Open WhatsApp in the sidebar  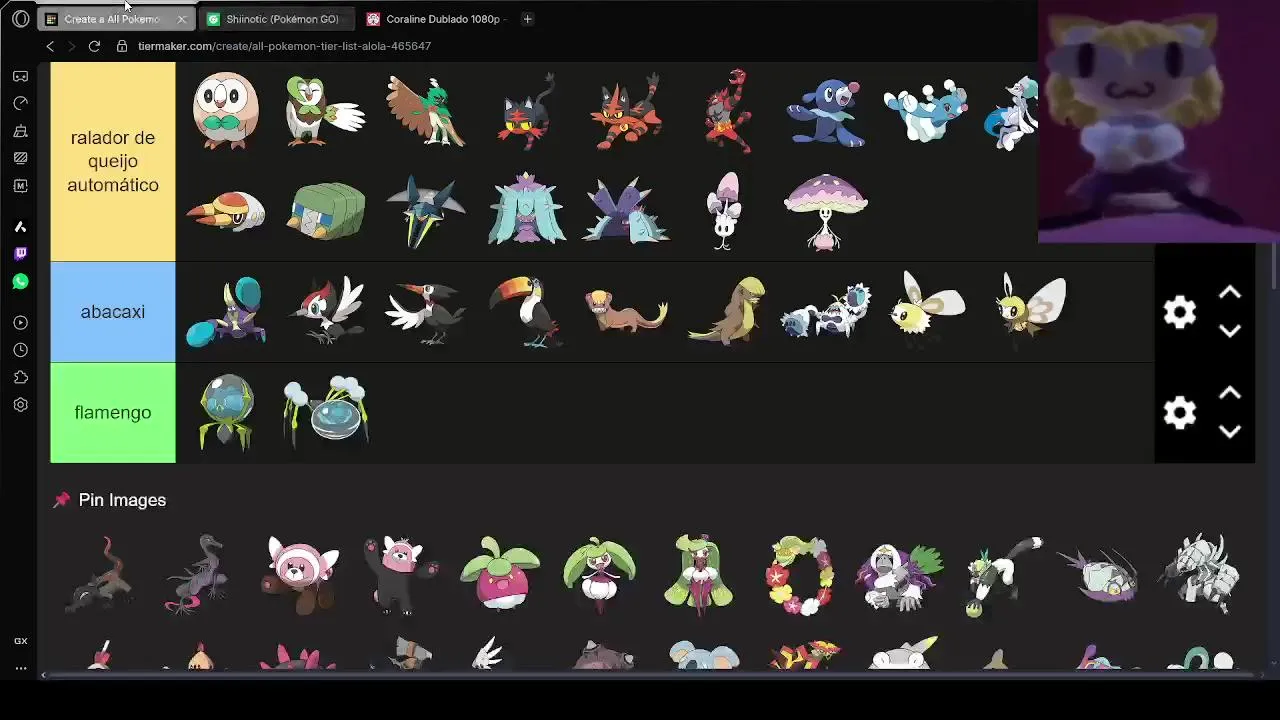(20, 282)
